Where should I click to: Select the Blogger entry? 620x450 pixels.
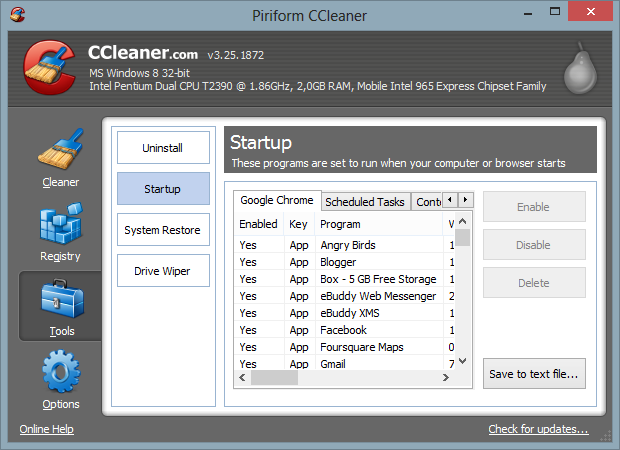coord(344,262)
